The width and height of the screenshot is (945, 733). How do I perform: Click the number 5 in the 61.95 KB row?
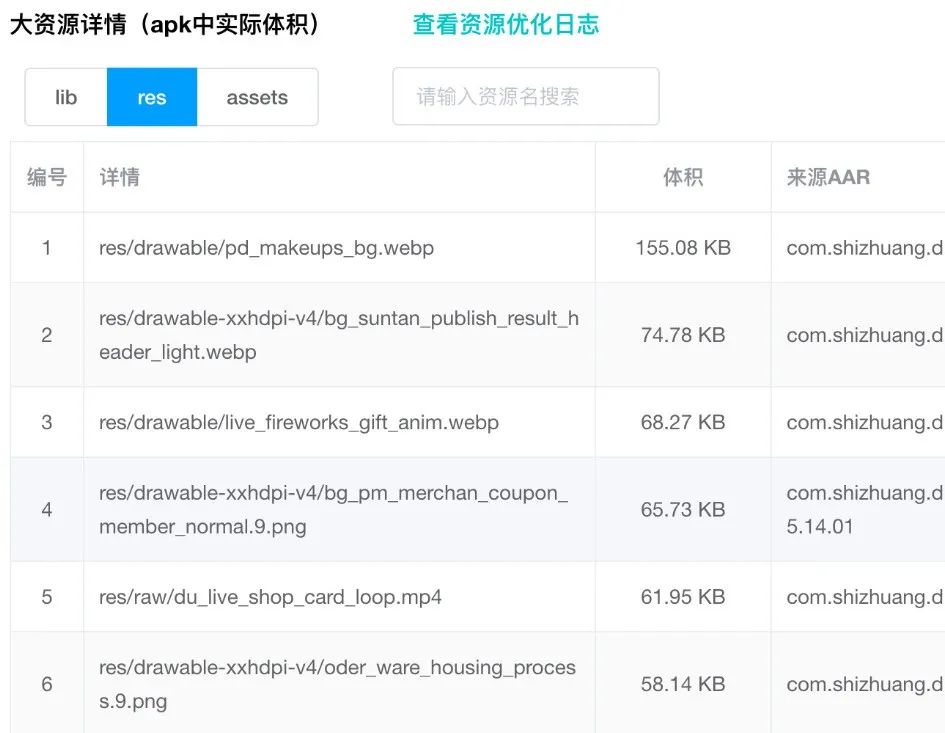click(46, 597)
